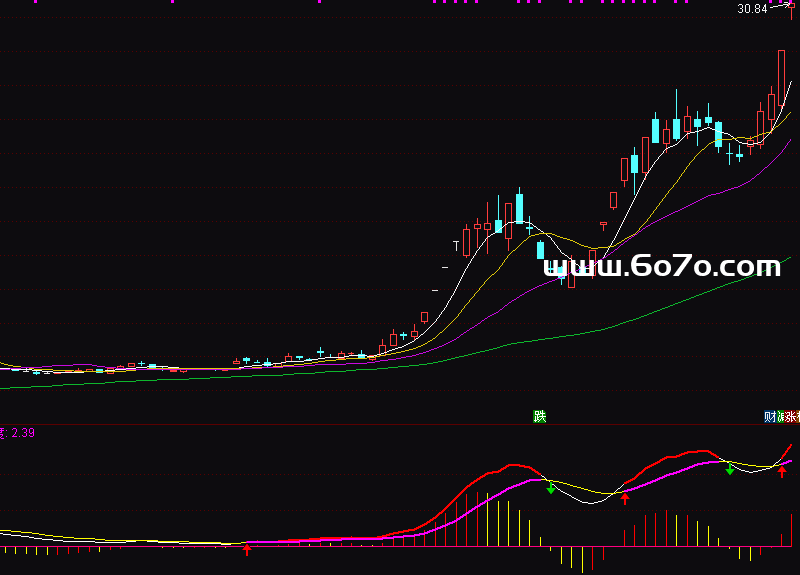
Task: Click the blue 财 info marker
Action: click(x=769, y=416)
